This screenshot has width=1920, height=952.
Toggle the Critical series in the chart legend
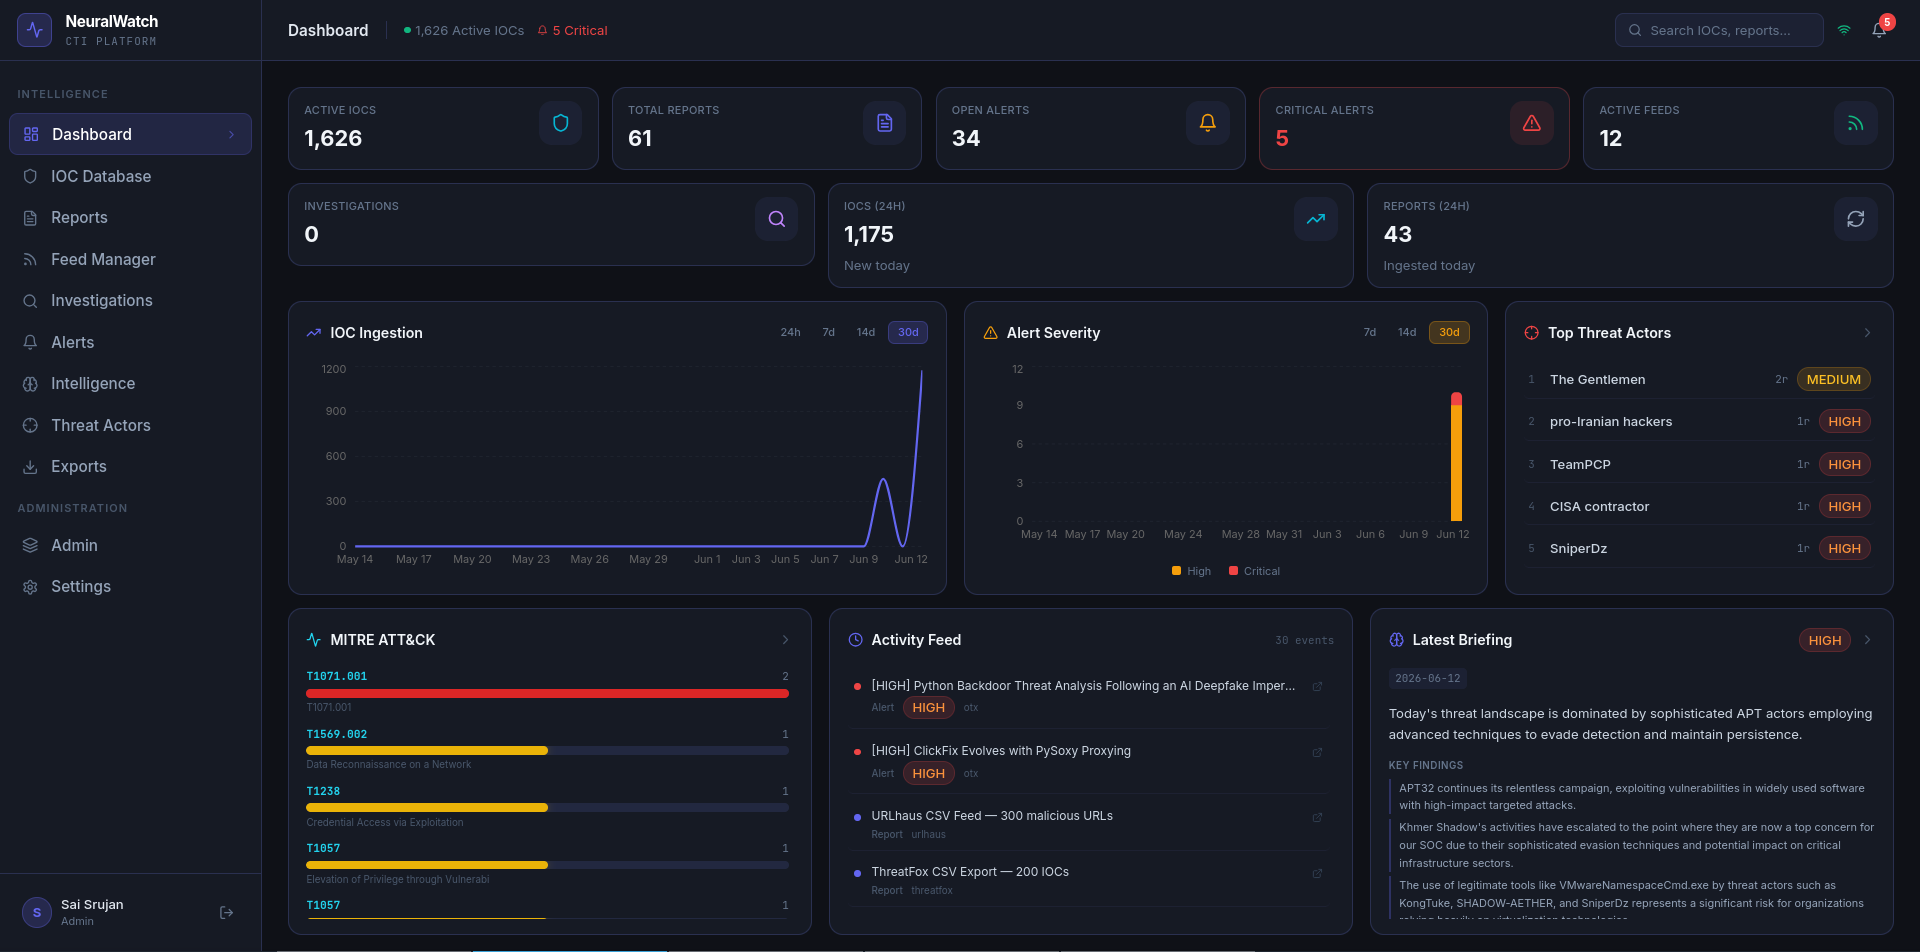[x=1254, y=571]
